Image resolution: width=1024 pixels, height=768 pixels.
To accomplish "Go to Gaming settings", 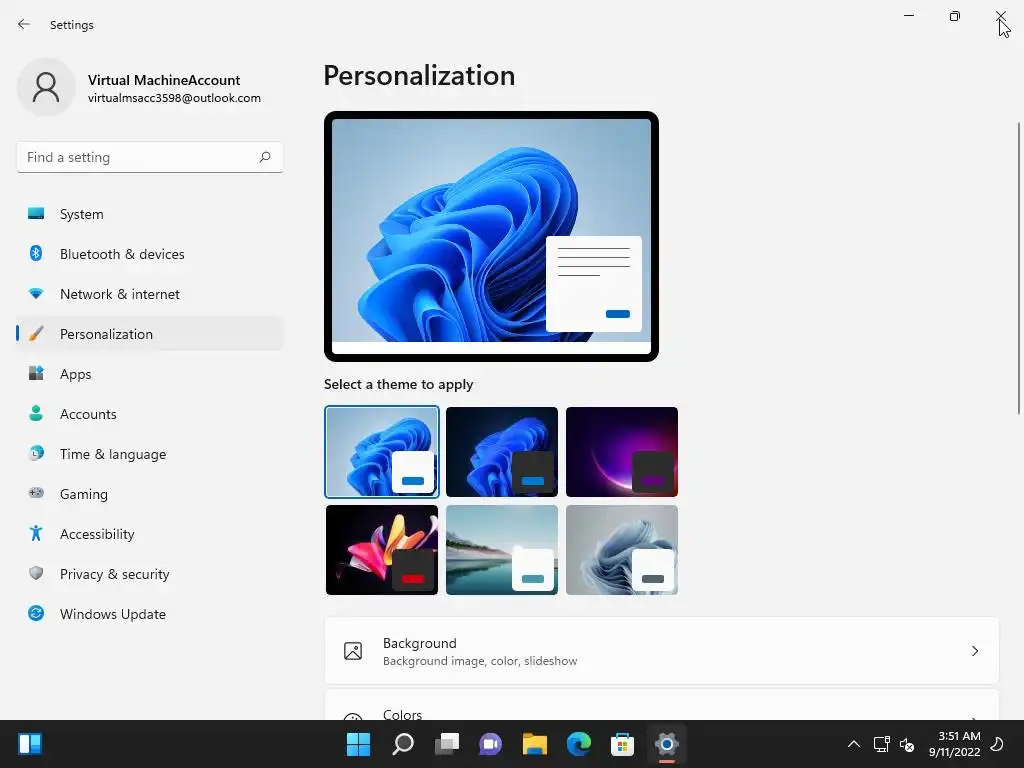I will pos(150,494).
